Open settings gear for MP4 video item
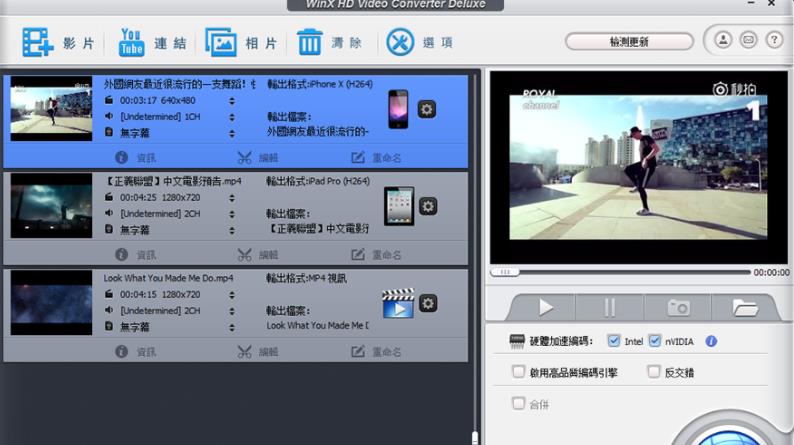The width and height of the screenshot is (794, 445). click(428, 303)
